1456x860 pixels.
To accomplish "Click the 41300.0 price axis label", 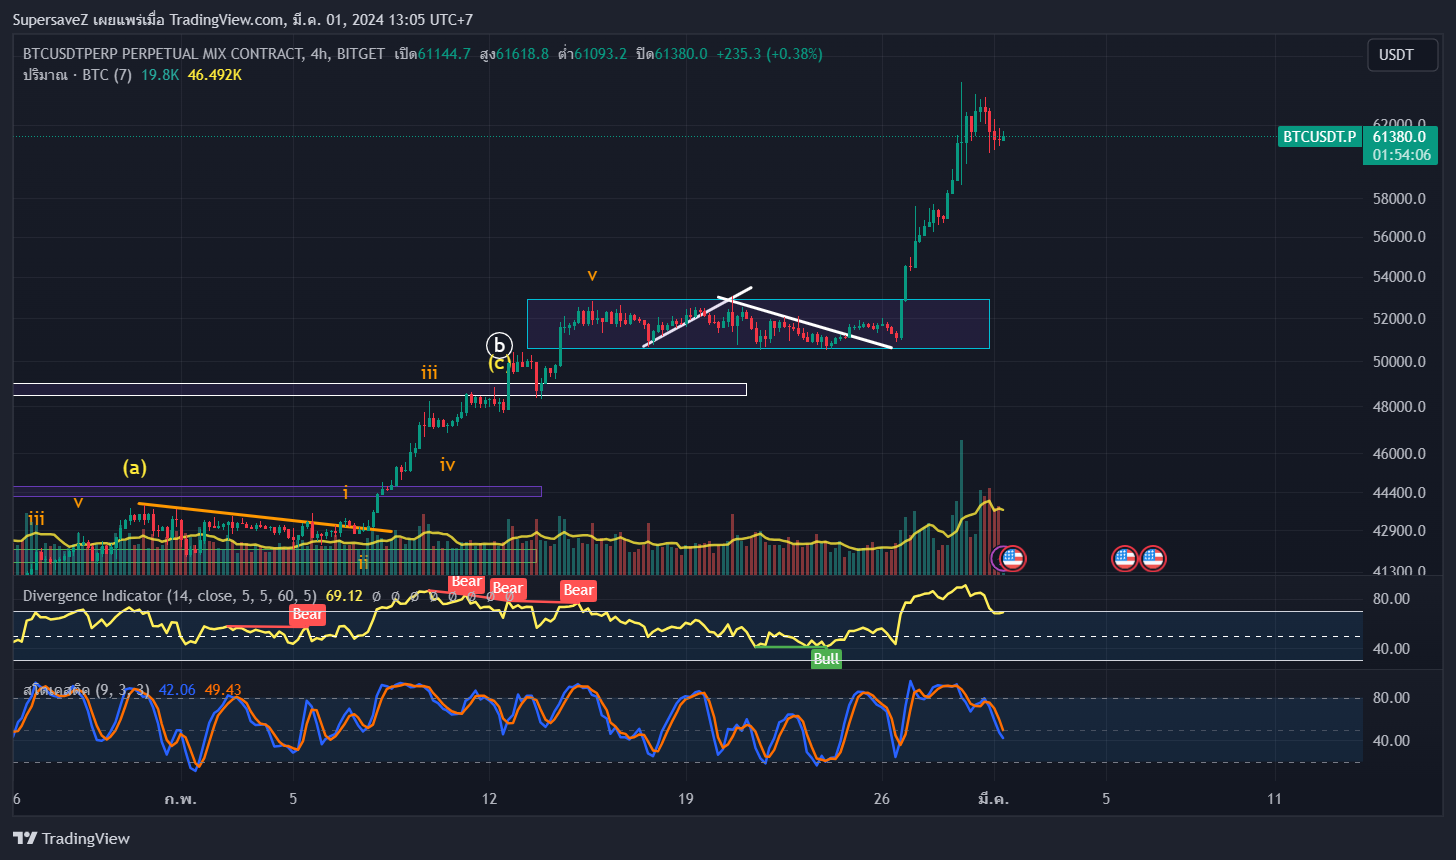I will click(x=1397, y=571).
